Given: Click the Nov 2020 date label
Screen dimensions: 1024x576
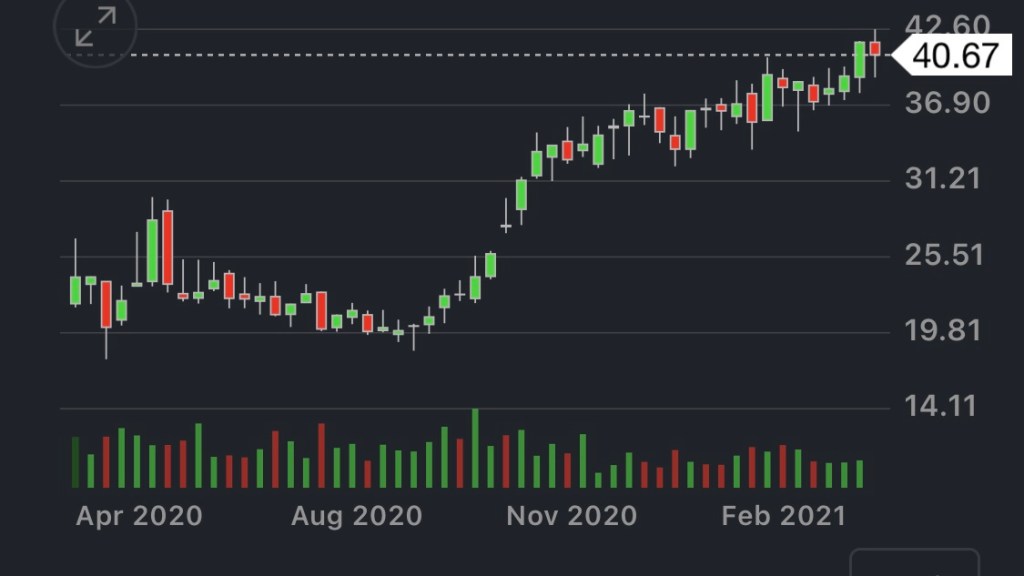Looking at the screenshot, I should (571, 516).
